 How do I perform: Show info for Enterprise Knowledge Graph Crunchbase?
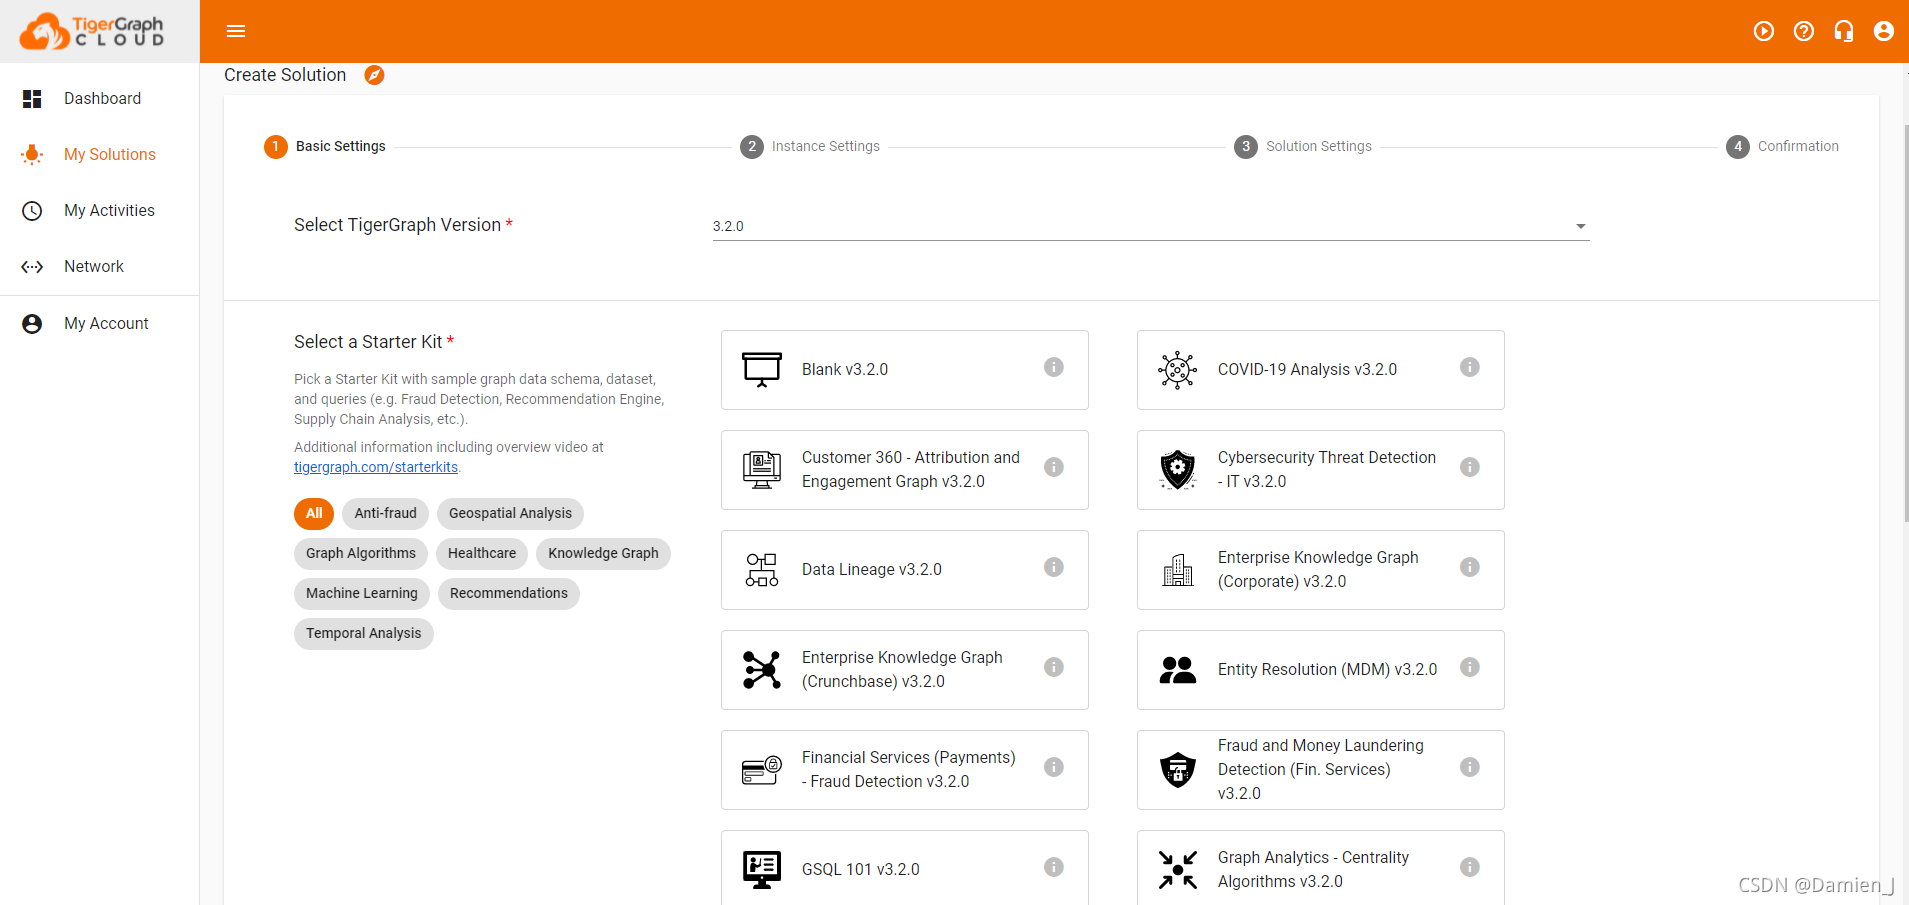tap(1054, 667)
